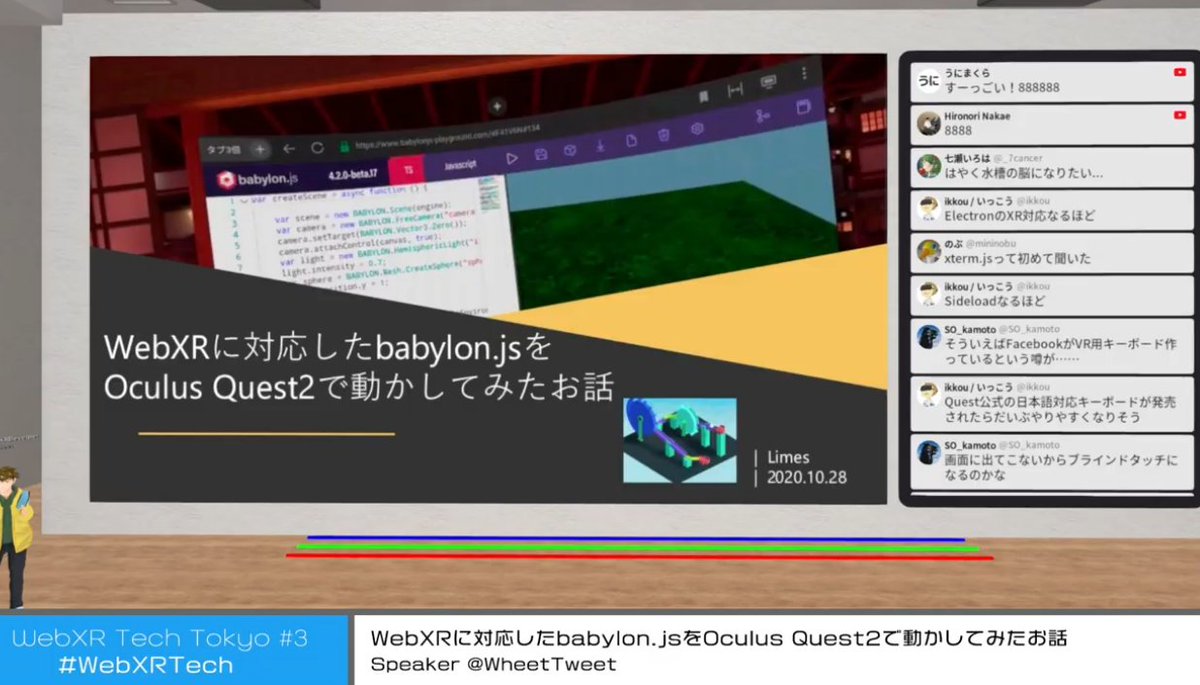Click the new tab plus button
Viewport: 1200px width, 685px height.
[x=260, y=148]
